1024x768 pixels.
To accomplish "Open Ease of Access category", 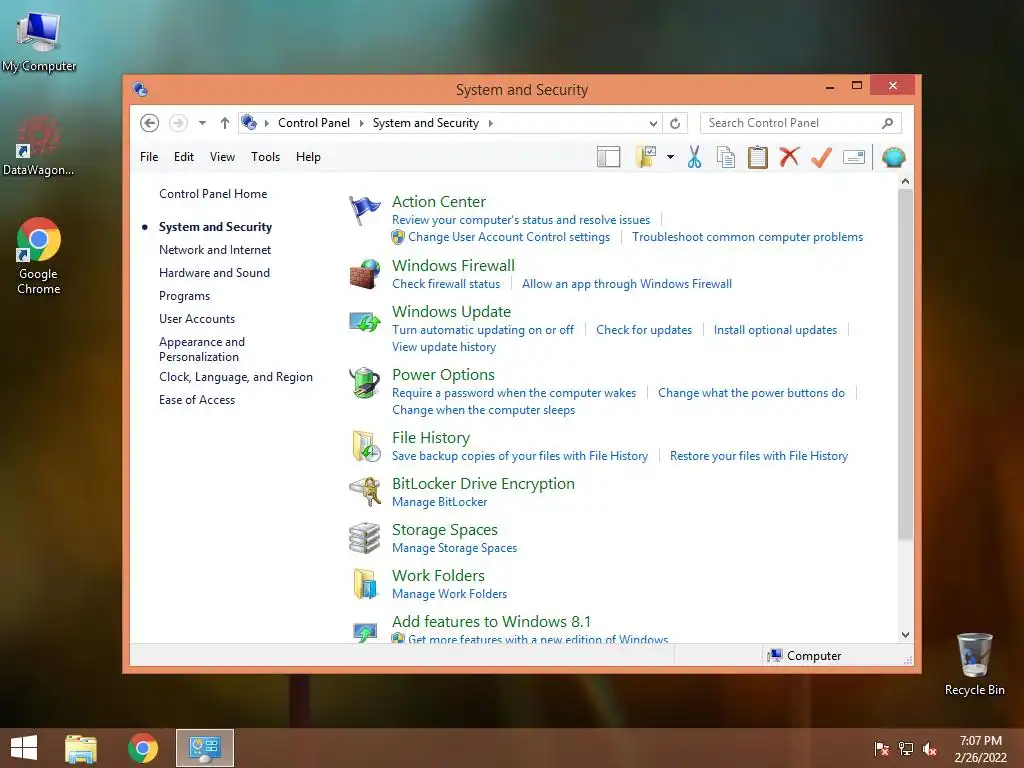I will (x=197, y=400).
